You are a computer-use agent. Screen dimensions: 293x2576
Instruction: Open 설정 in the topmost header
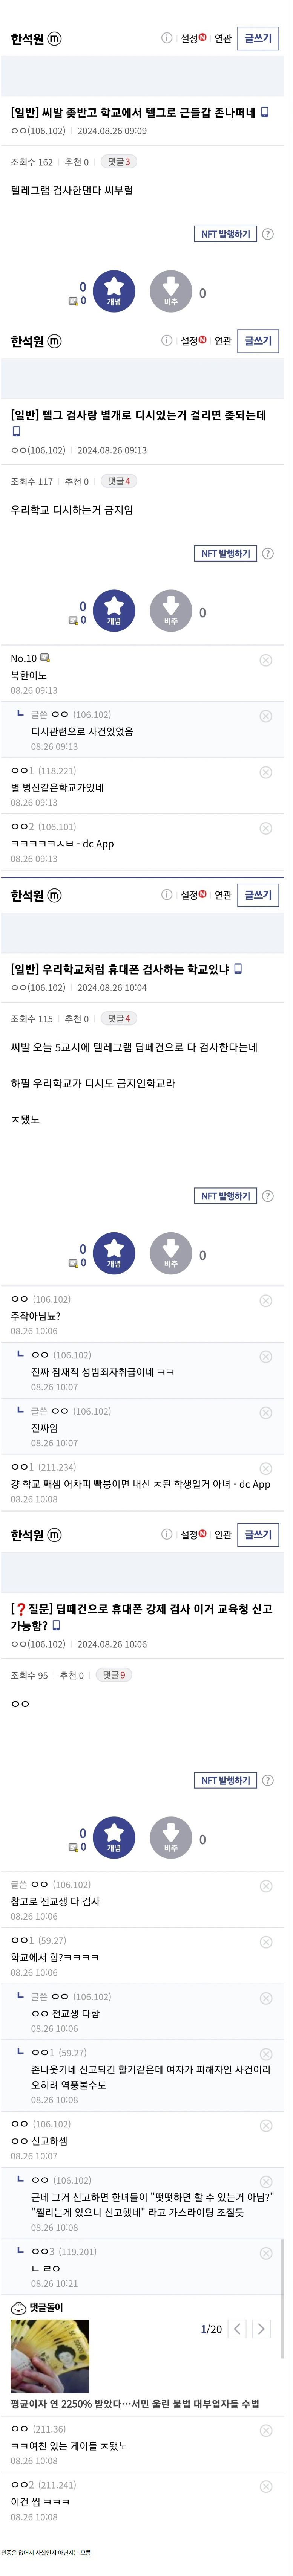(192, 38)
